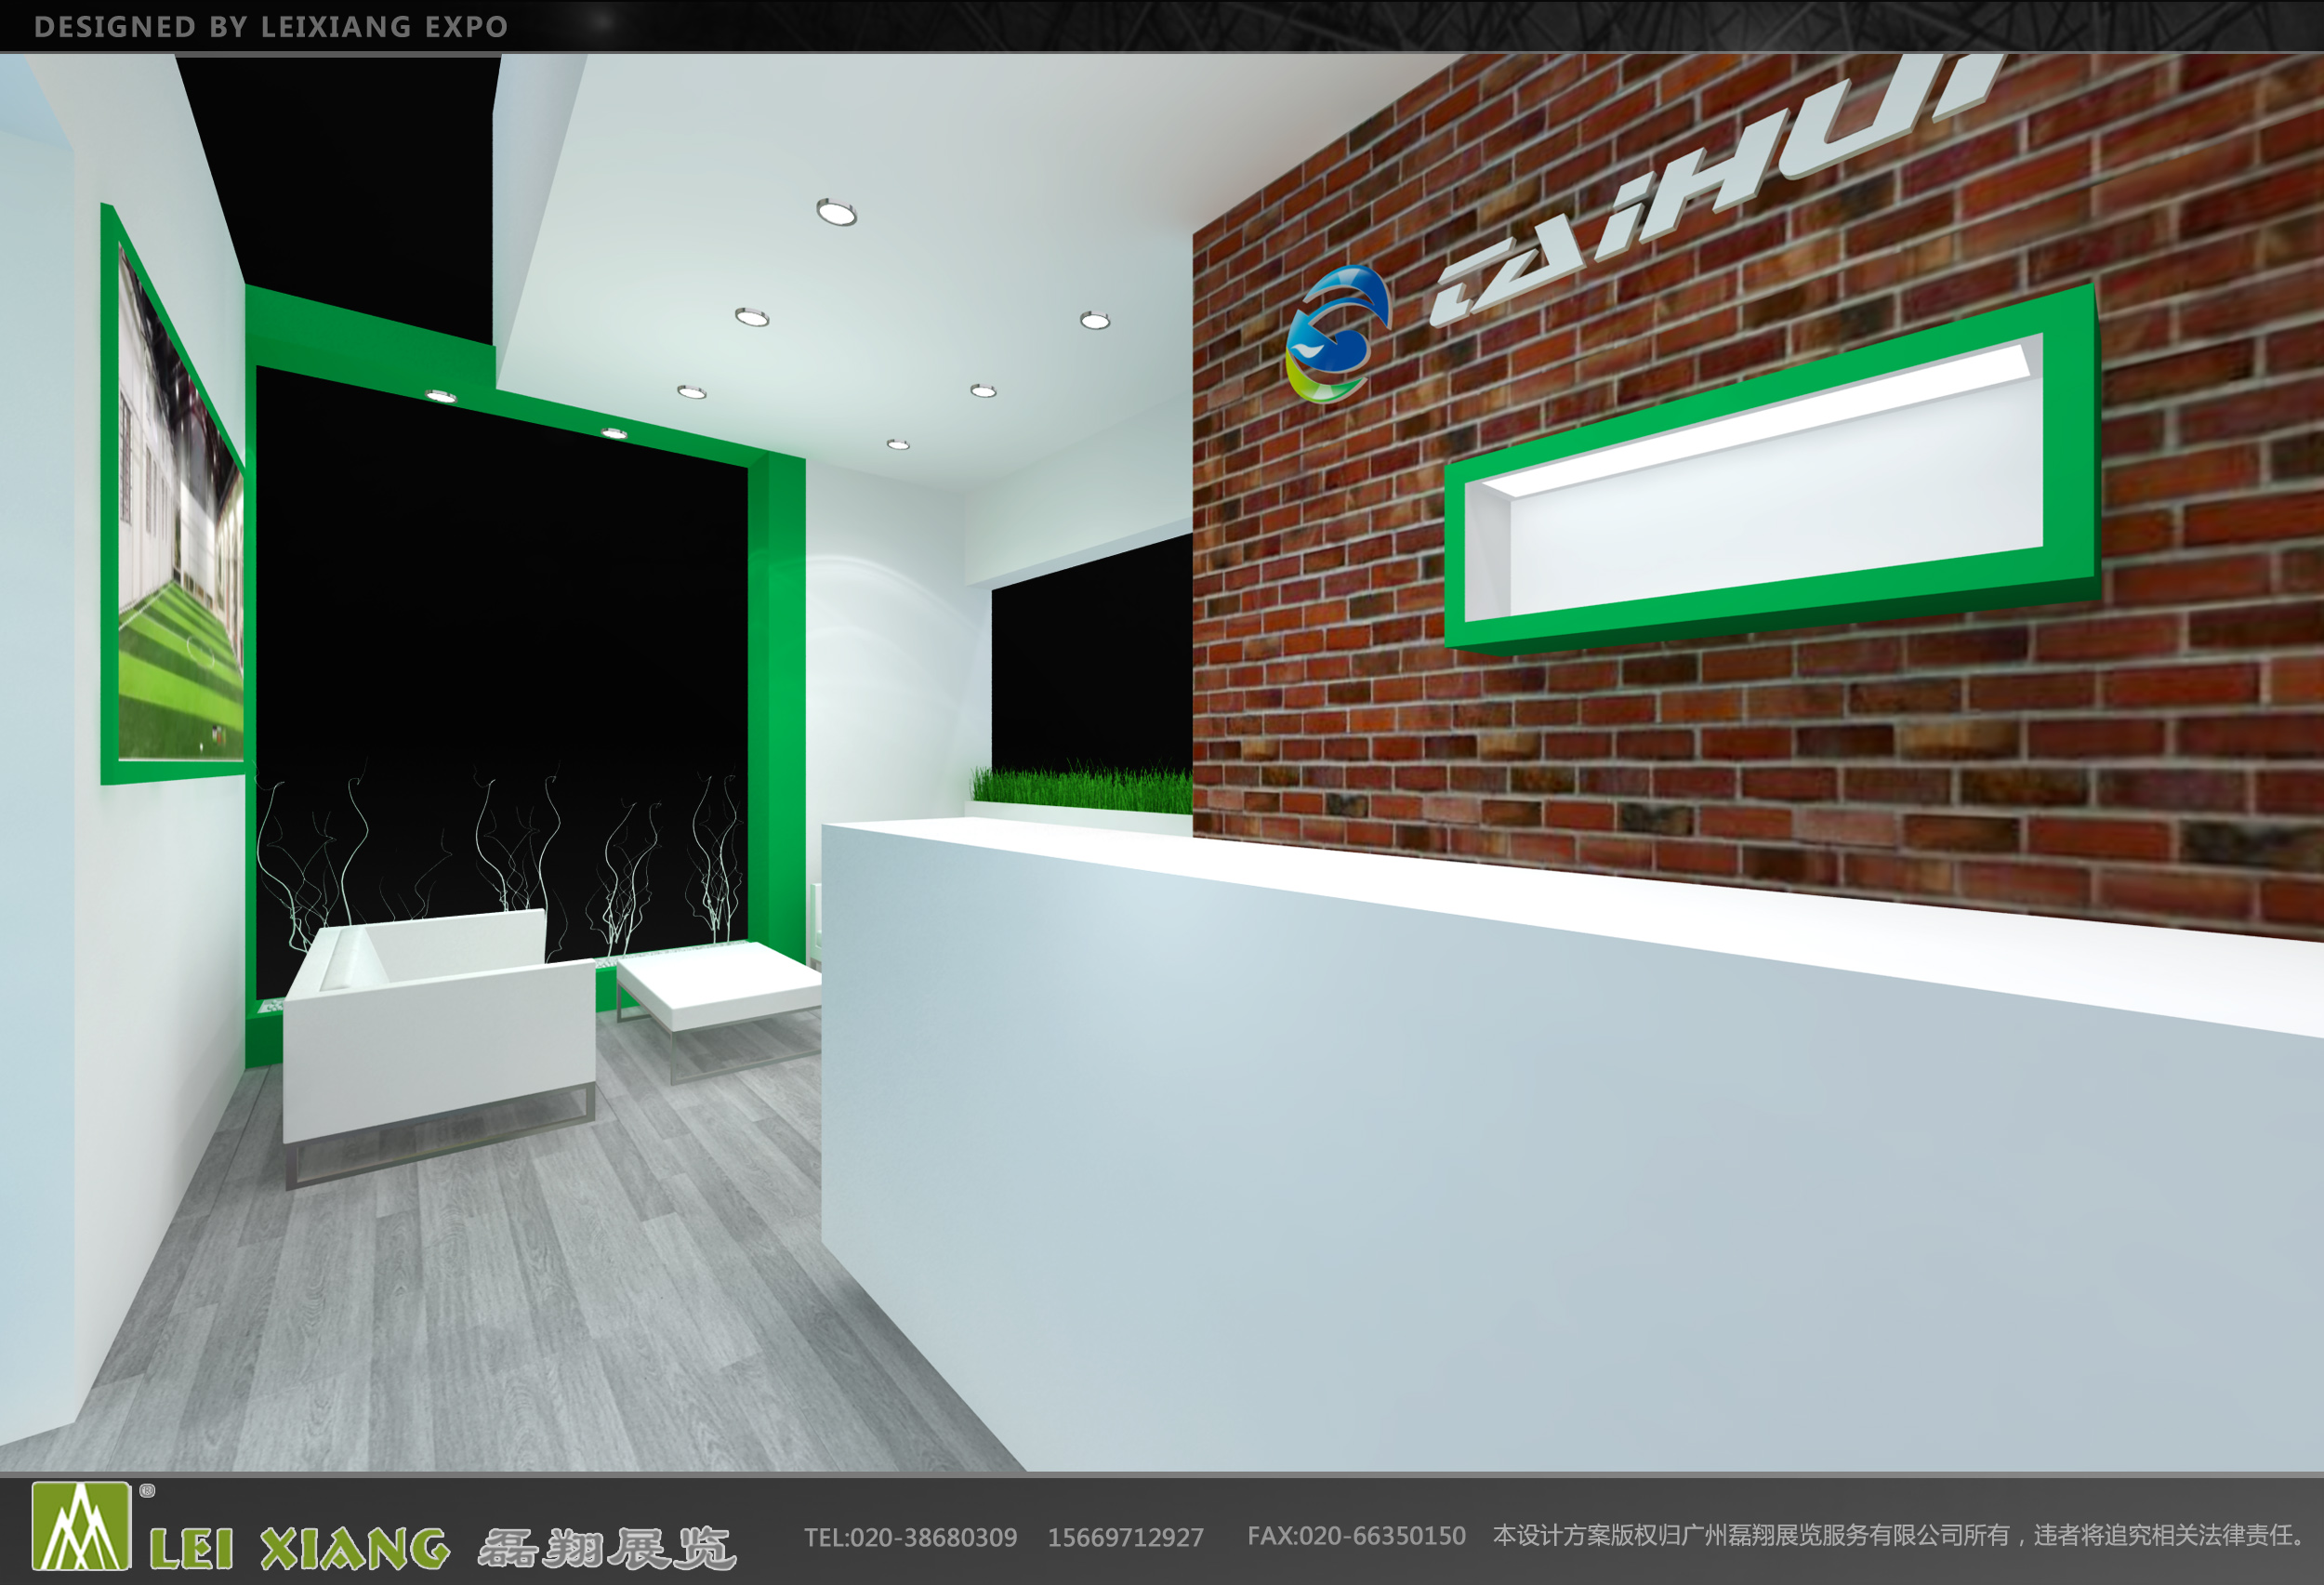Click the DESIGNED BY LEIXIANG EXPO header text
Image resolution: width=2324 pixels, height=1585 pixels.
point(271,27)
